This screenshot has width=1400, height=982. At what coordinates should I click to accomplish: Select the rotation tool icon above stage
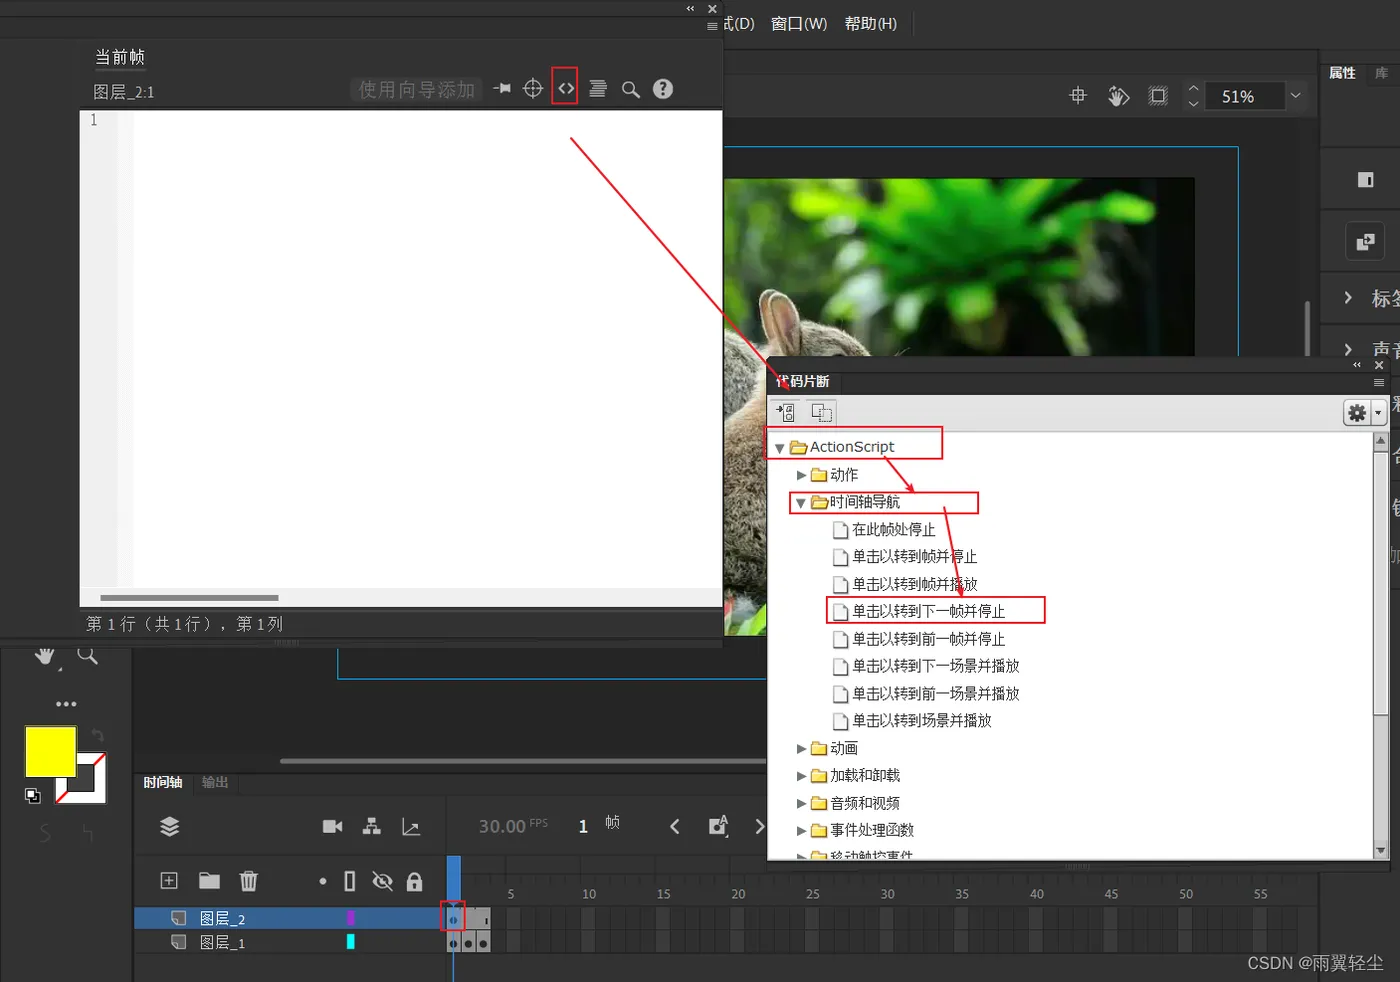click(x=1118, y=96)
